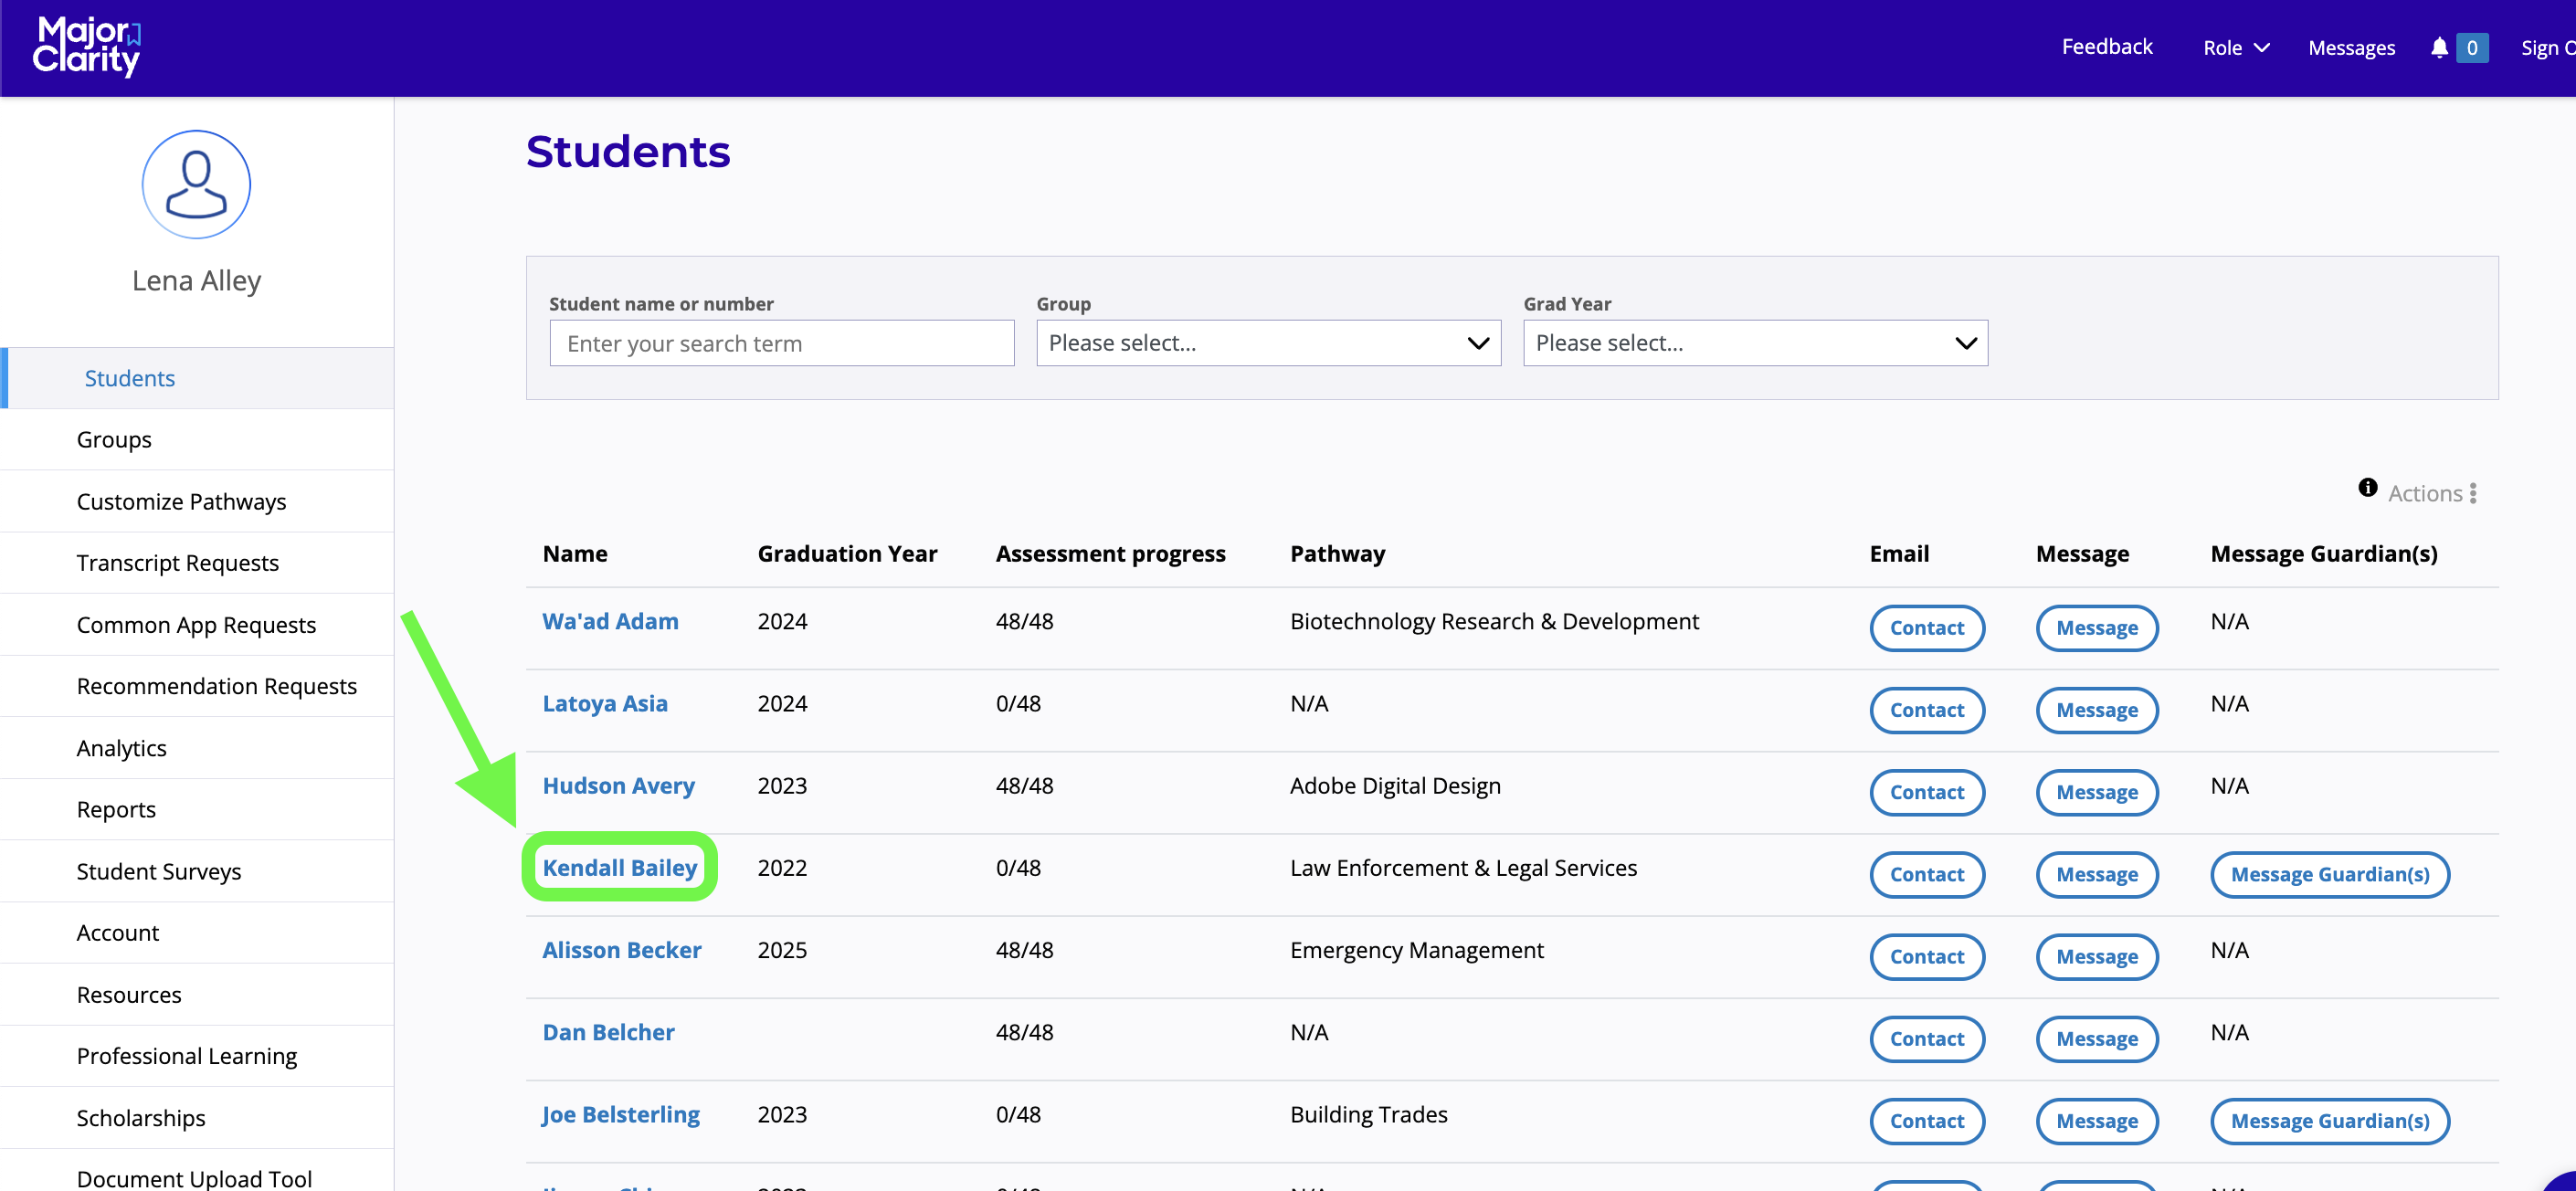The width and height of the screenshot is (2576, 1191).
Task: Open Customize Pathways in the sidebar
Action: tap(197, 501)
